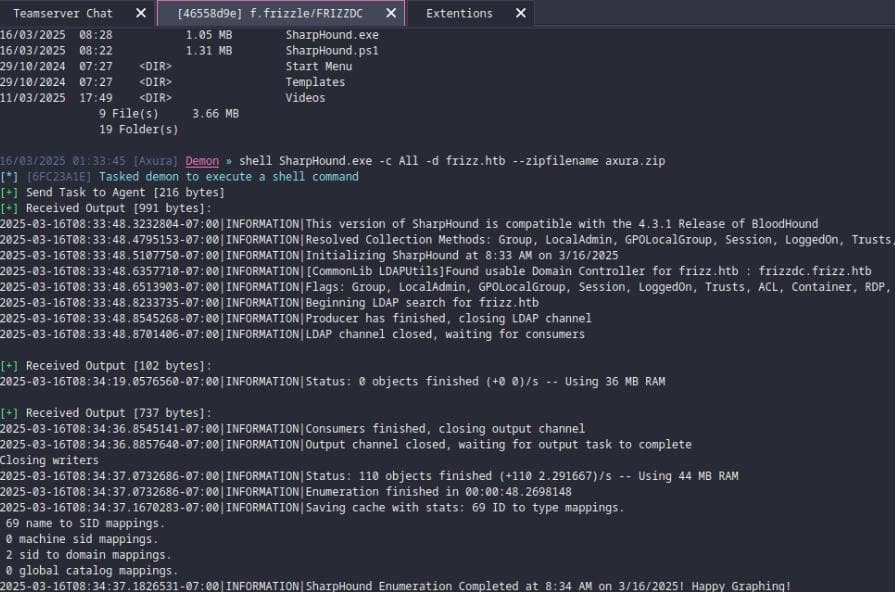Click the Videos directory entry
Viewport: 895px width, 592px height.
coord(305,98)
